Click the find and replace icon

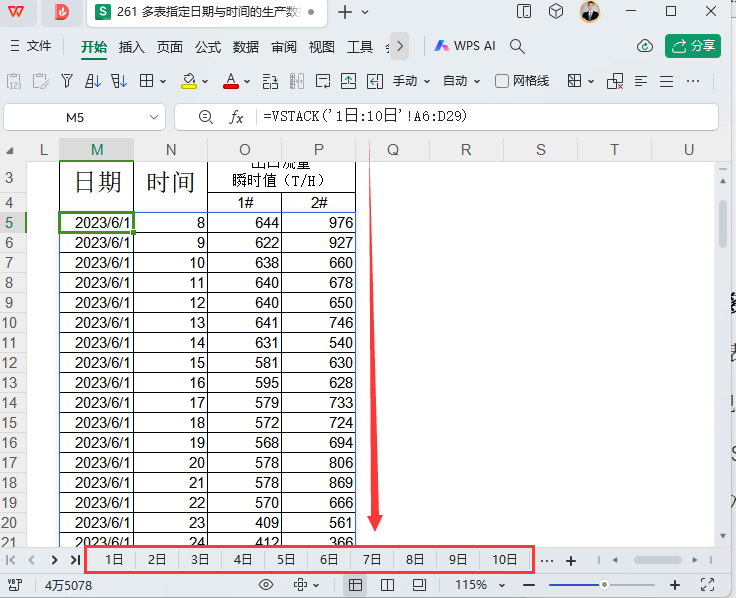pyautogui.click(x=270, y=81)
